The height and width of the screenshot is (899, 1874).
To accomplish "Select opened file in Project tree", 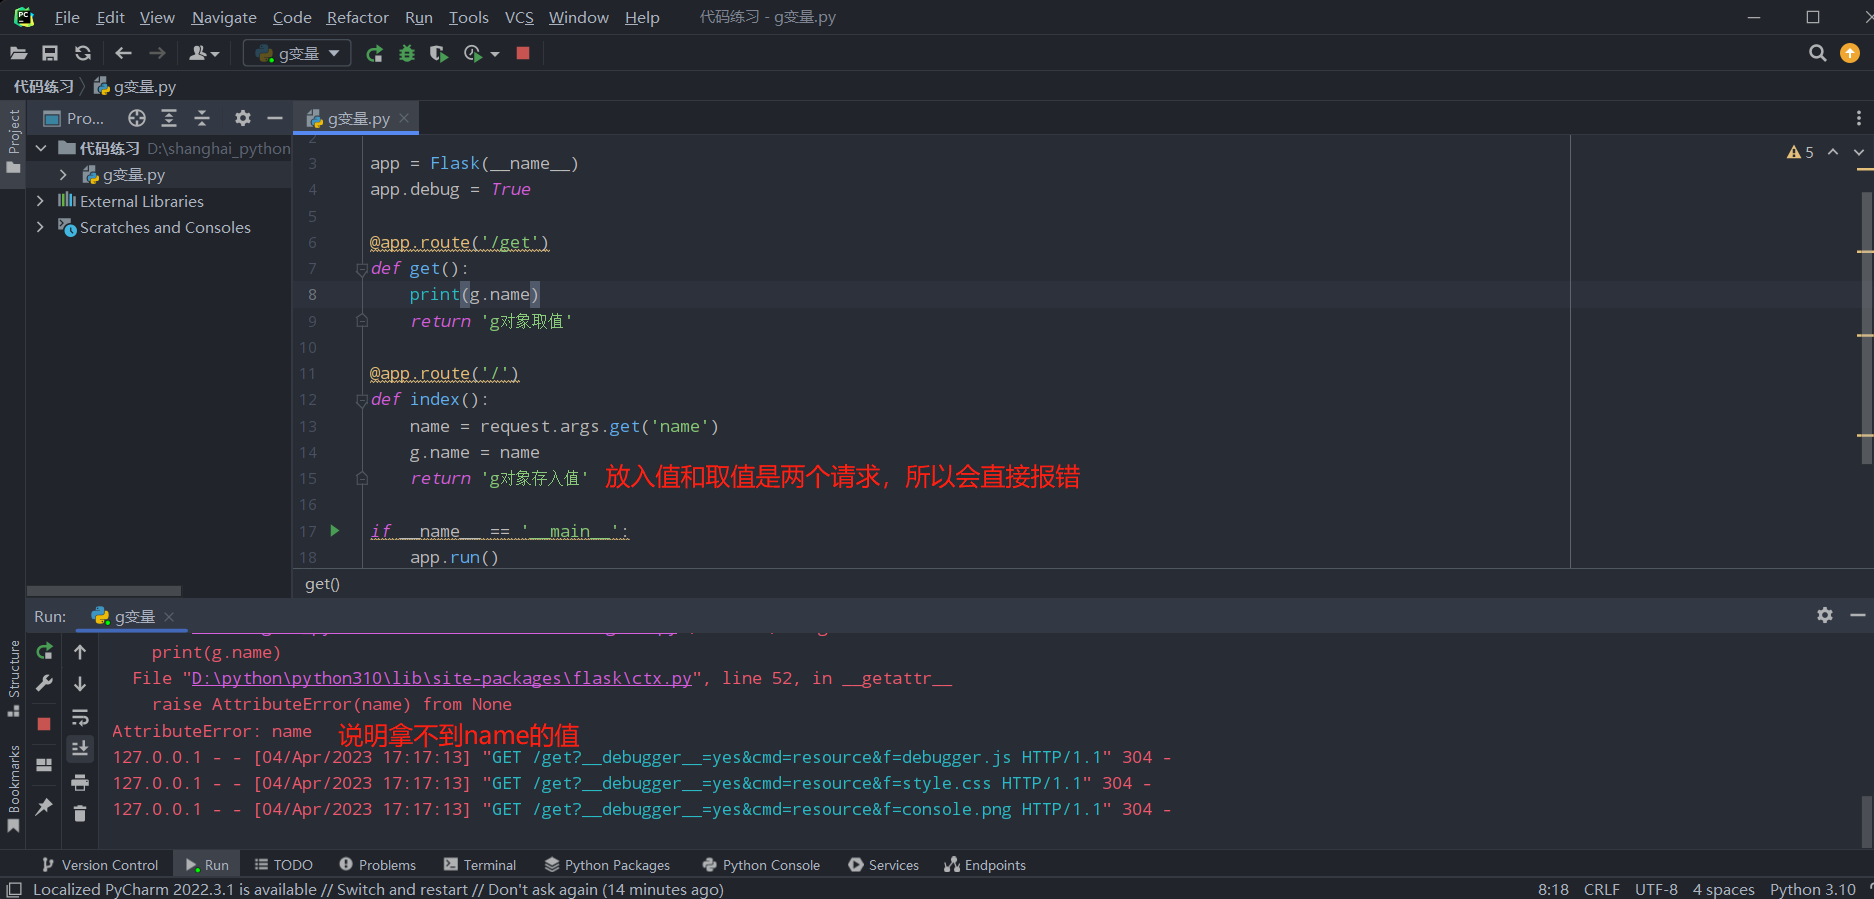I will click(137, 118).
